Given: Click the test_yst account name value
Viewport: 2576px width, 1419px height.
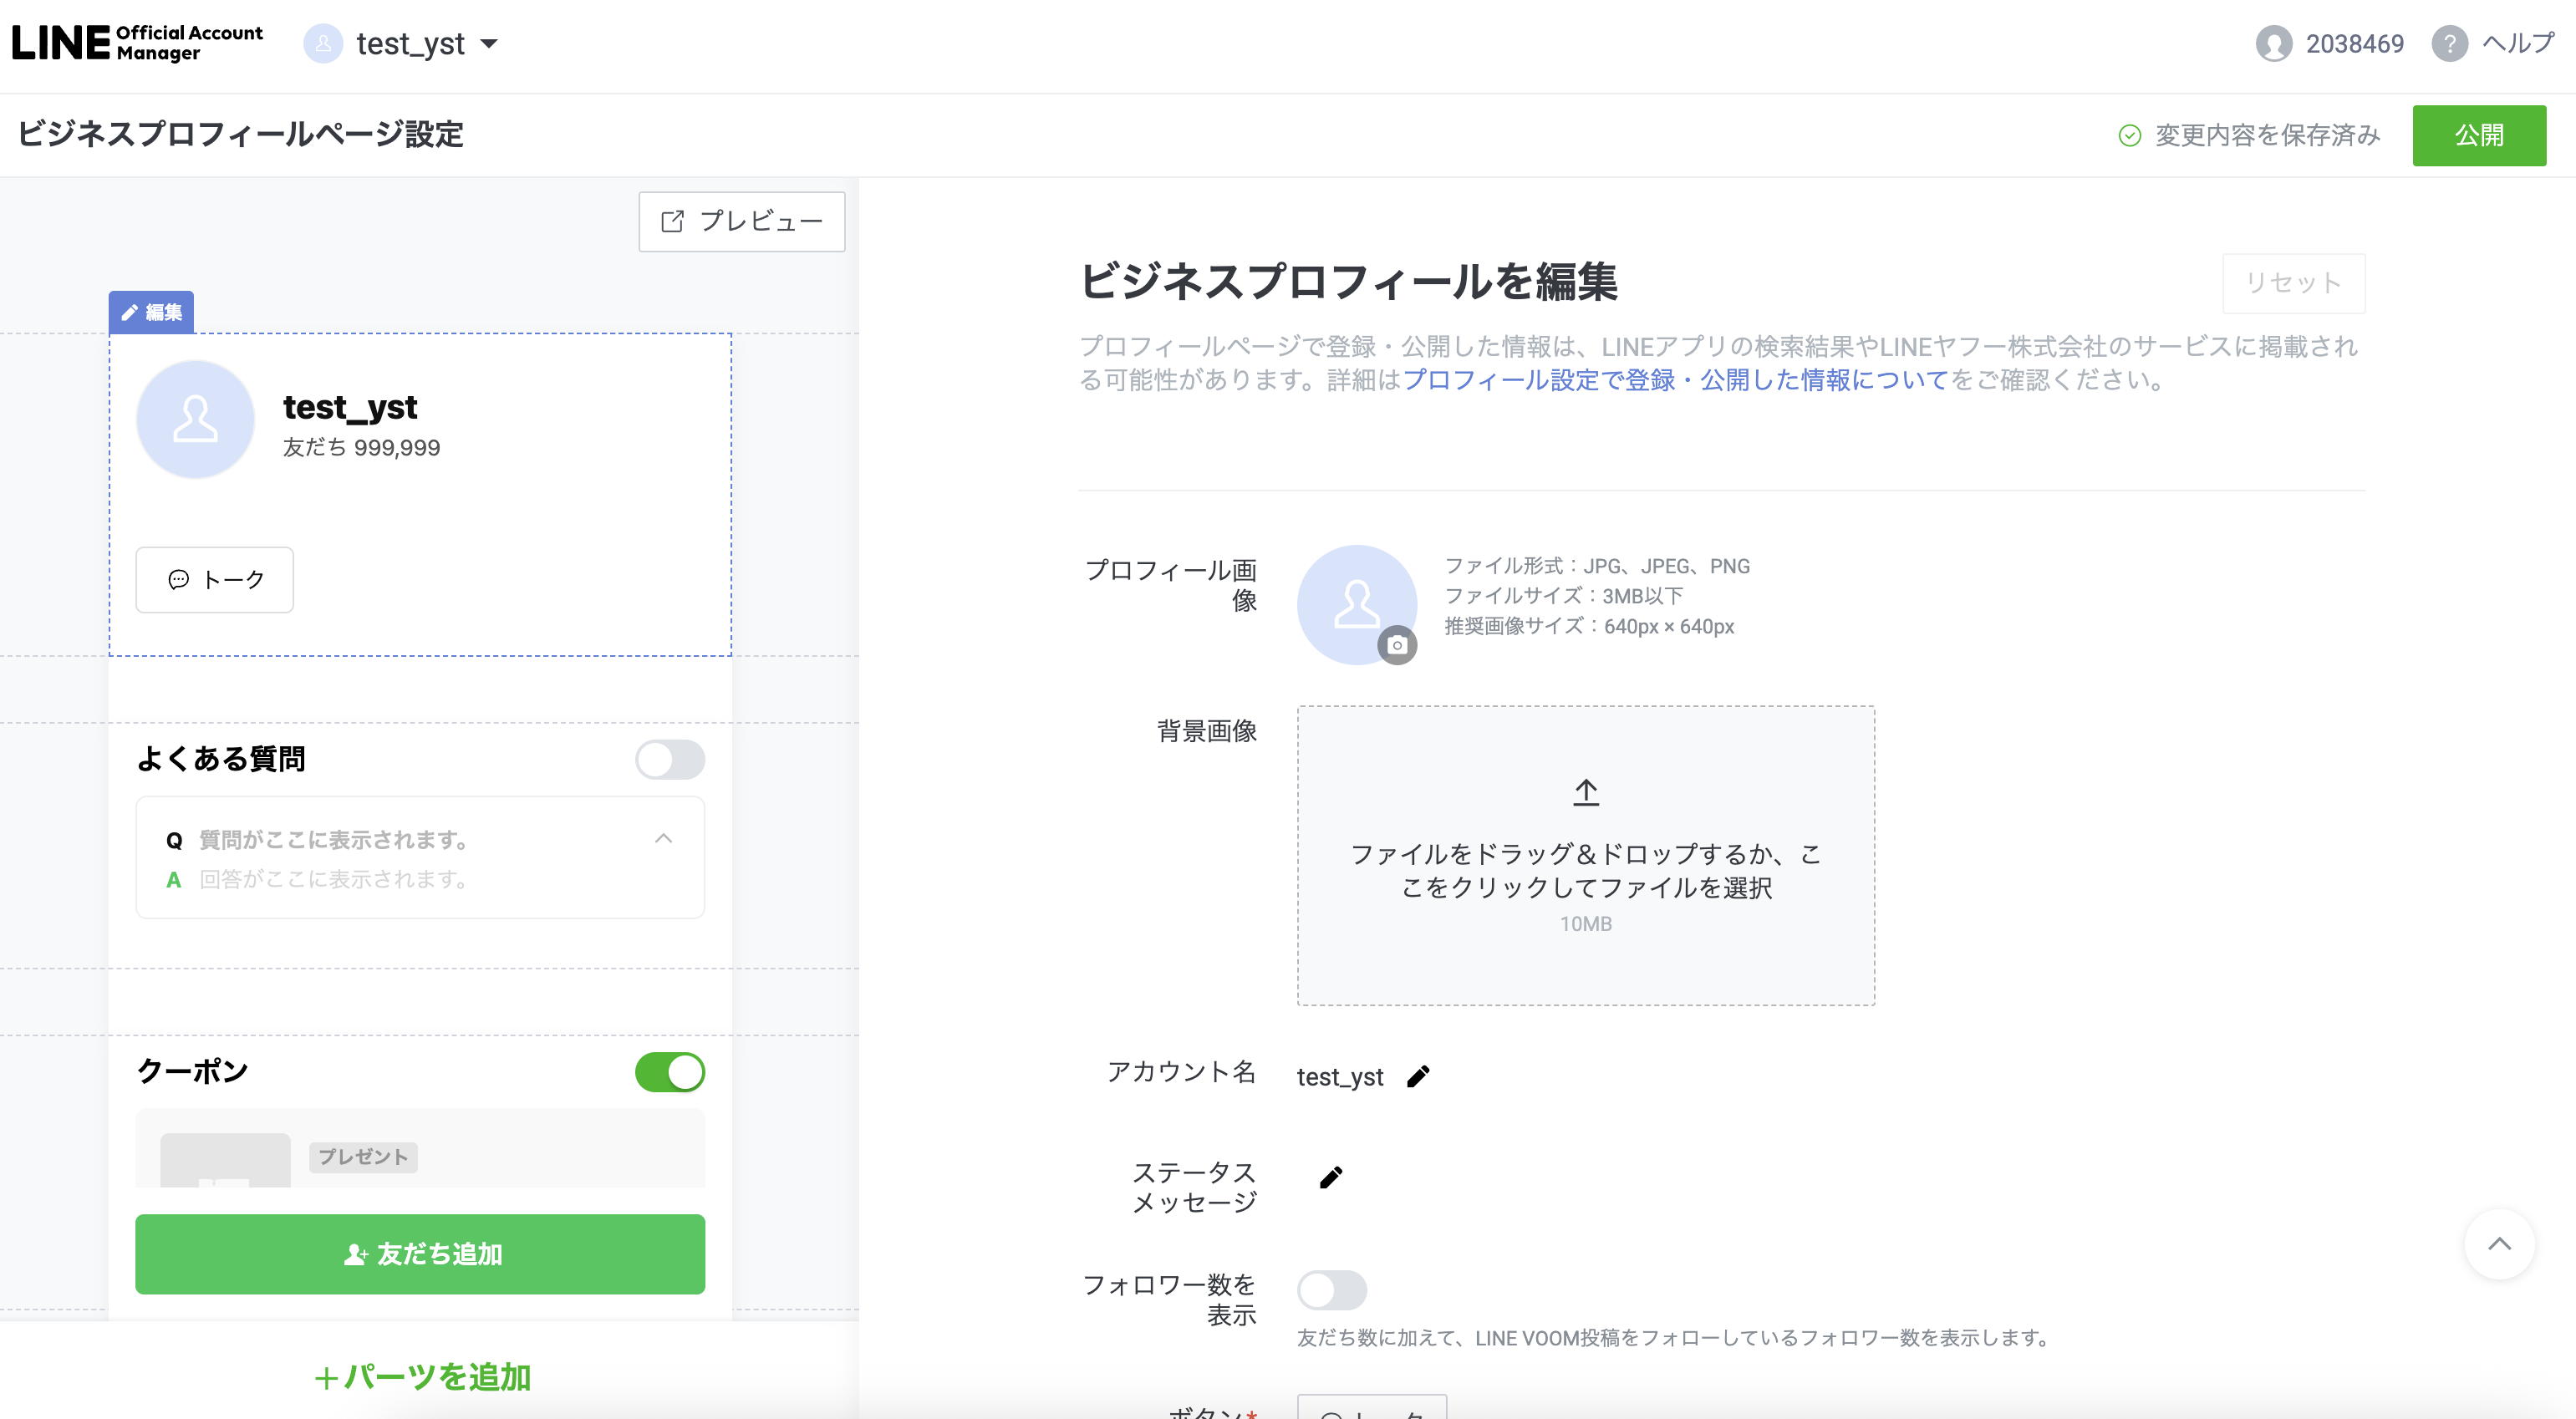Looking at the screenshot, I should point(1340,1076).
